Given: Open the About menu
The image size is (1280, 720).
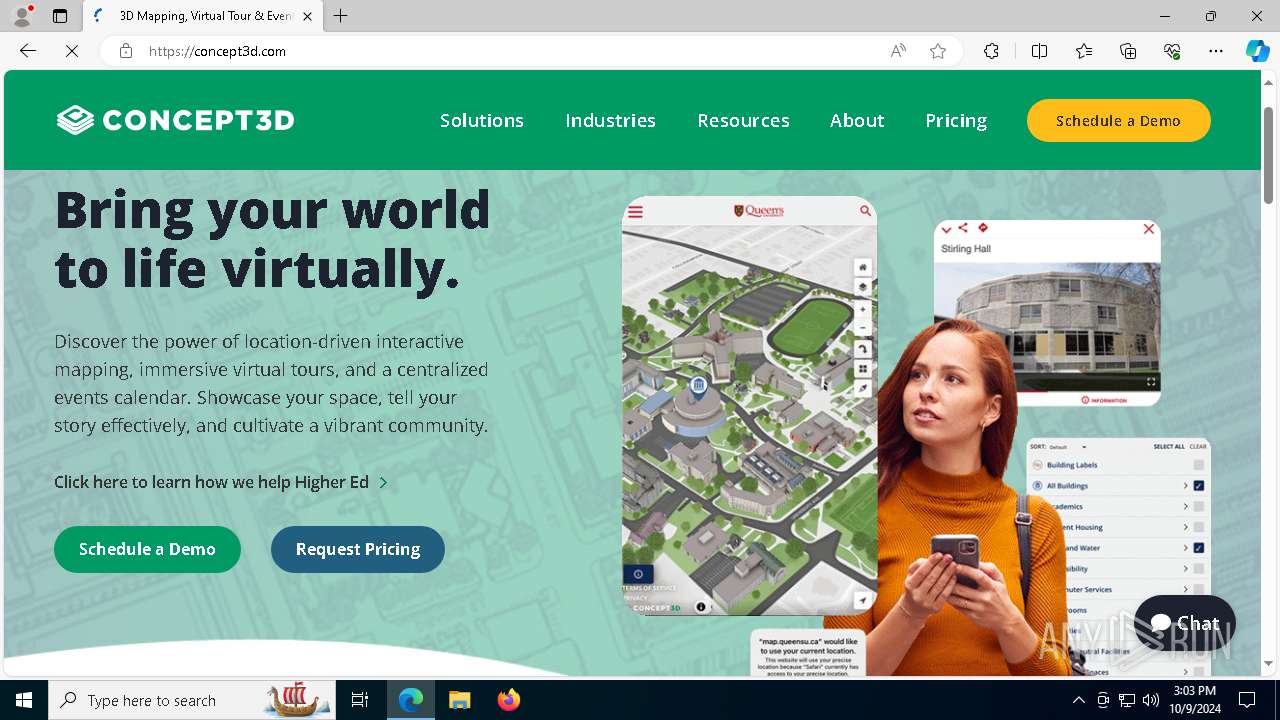Looking at the screenshot, I should click(x=857, y=120).
